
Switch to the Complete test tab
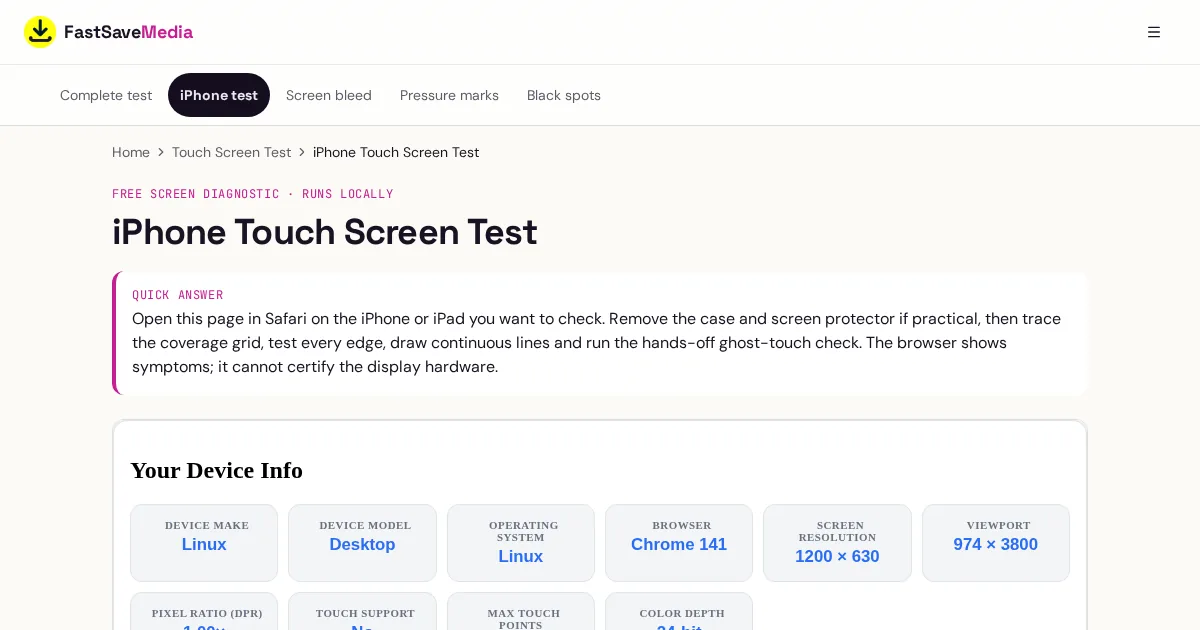pos(106,95)
